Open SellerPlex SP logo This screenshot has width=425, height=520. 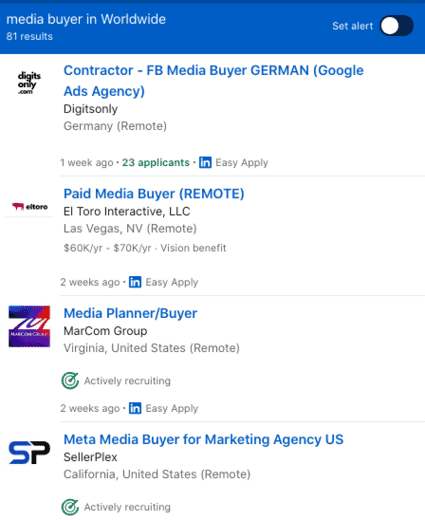tap(29, 452)
